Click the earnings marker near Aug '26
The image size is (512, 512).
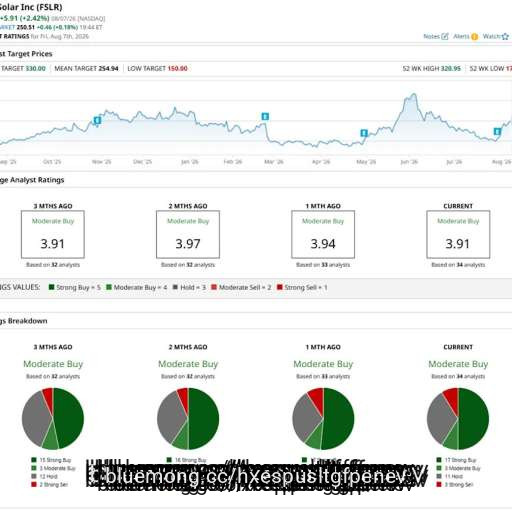coord(497,131)
